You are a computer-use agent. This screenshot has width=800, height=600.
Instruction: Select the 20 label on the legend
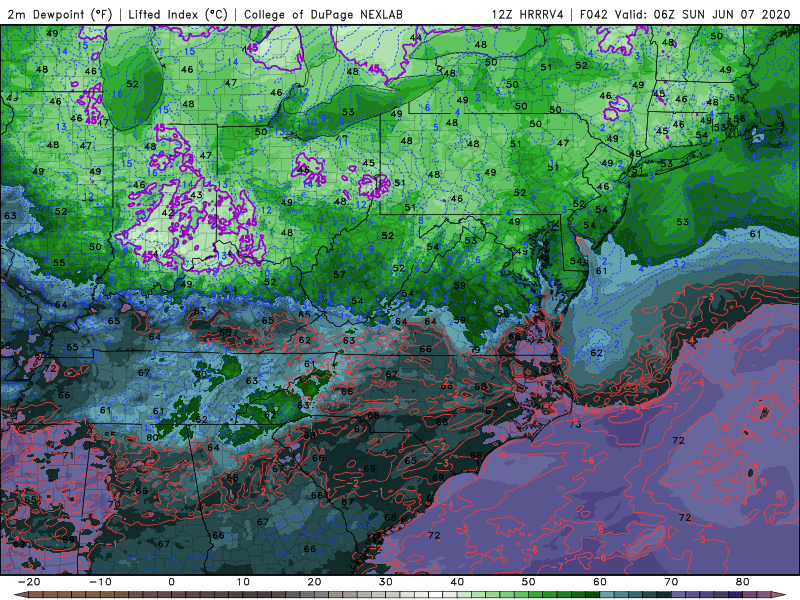(x=314, y=582)
